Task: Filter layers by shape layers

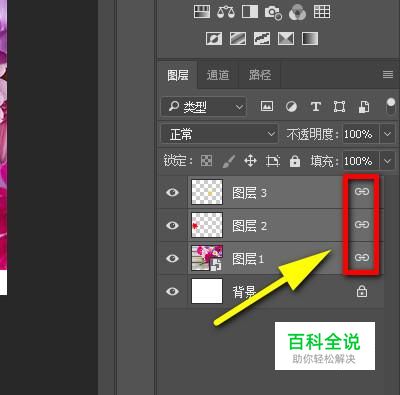Action: pyautogui.click(x=339, y=107)
